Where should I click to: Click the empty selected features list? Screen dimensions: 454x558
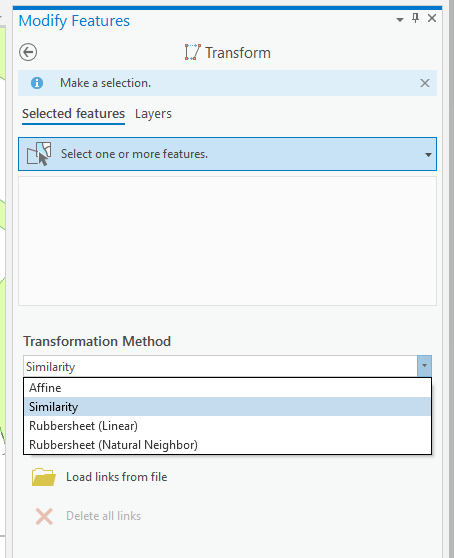click(x=227, y=241)
